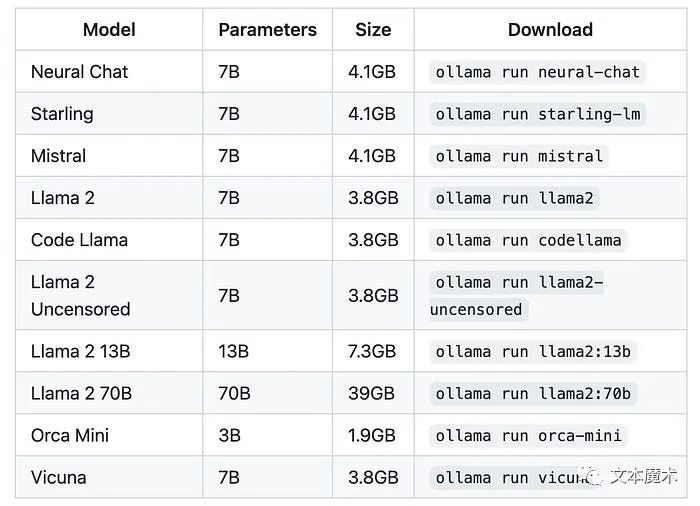Select the 'ollama run starling-lm' command
Screen dimensions: 700x506
coord(538,114)
